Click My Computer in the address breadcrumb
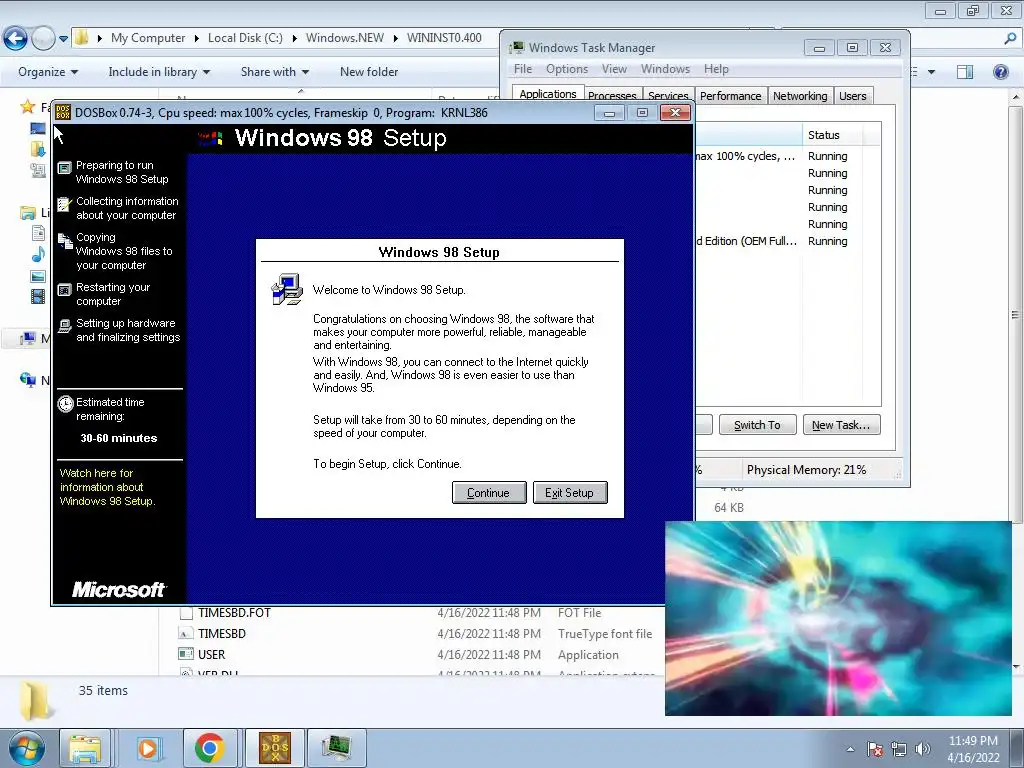1024x768 pixels. click(148, 38)
